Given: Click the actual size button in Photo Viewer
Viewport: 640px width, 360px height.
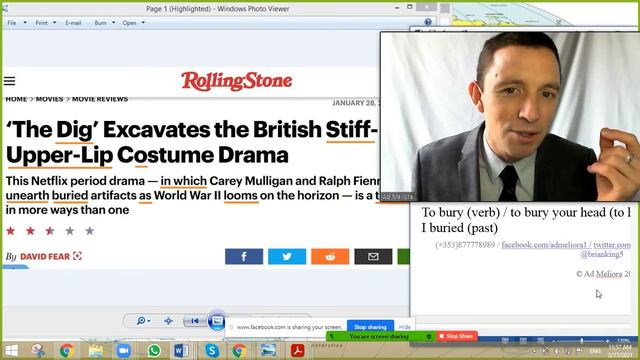Looking at the screenshot, I should point(168,321).
